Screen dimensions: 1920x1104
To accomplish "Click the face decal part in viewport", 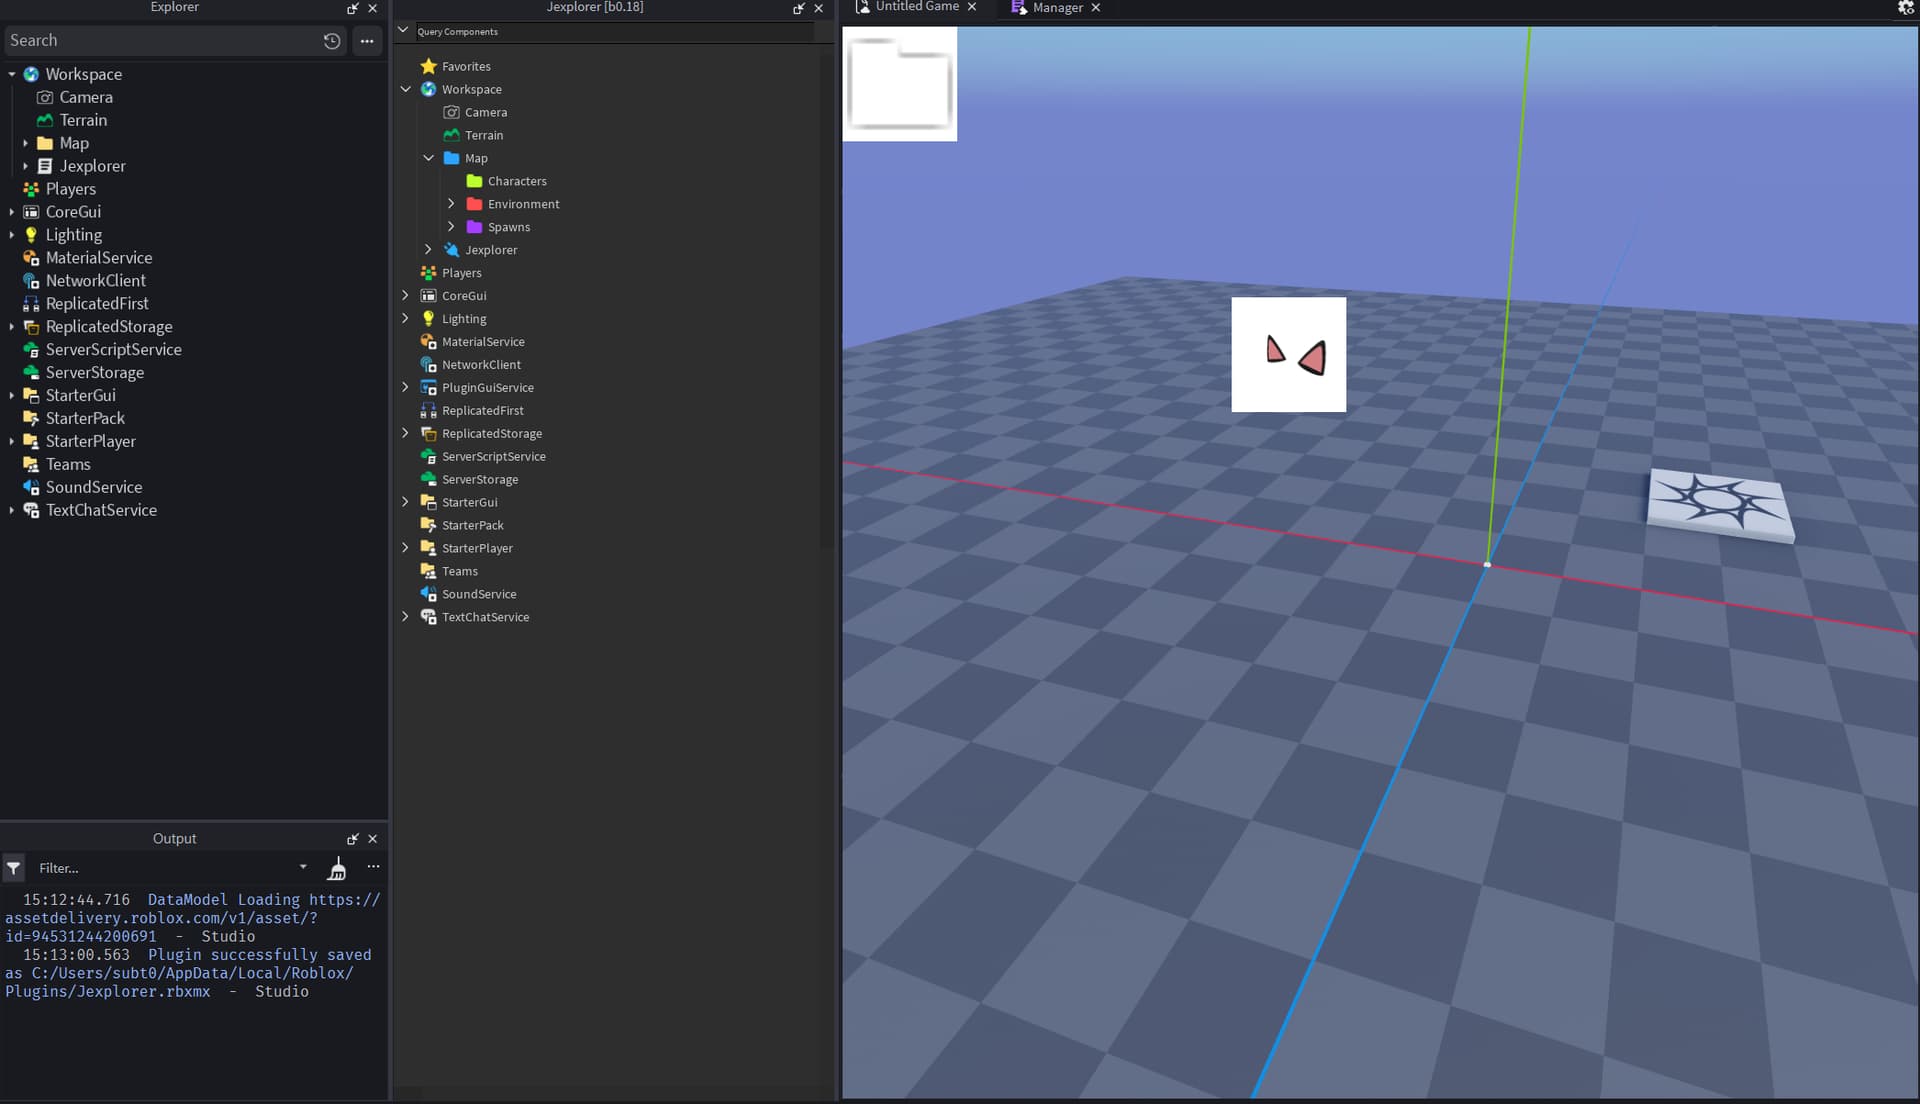I will coord(1288,354).
